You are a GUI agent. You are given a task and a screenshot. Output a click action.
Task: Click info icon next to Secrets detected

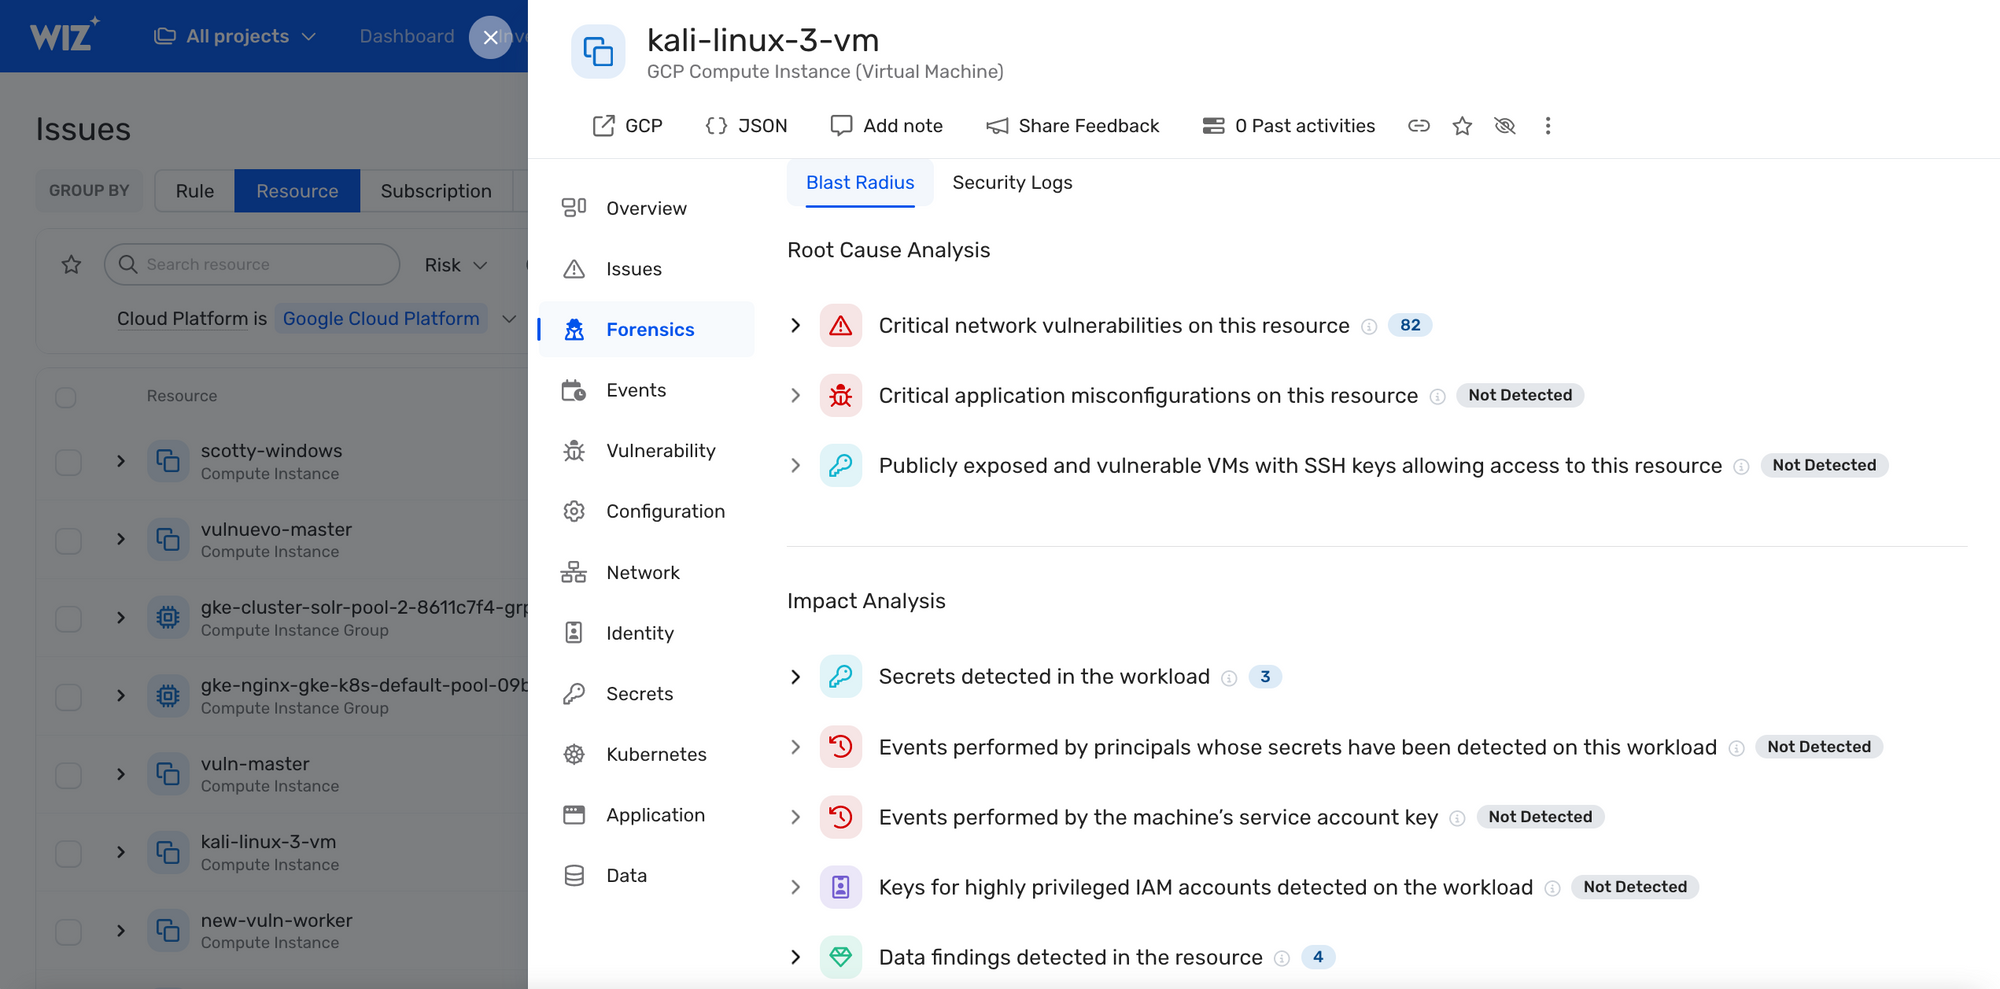[x=1229, y=678]
